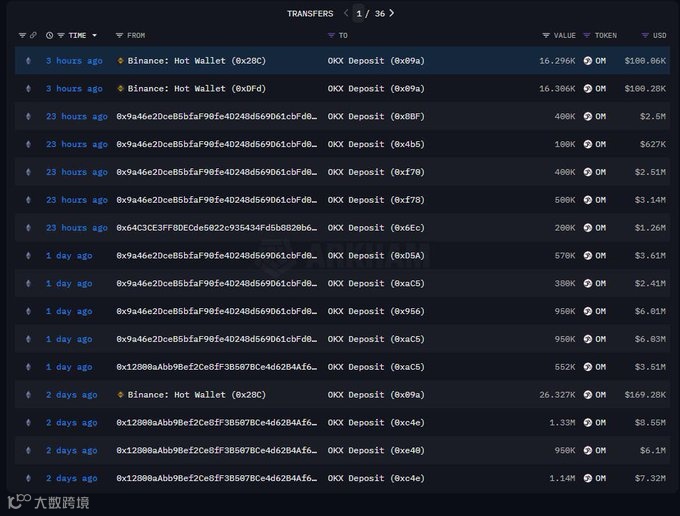Open OKX Deposit (0xe40) recipient
The height and width of the screenshot is (516, 680).
pyautogui.click(x=376, y=451)
